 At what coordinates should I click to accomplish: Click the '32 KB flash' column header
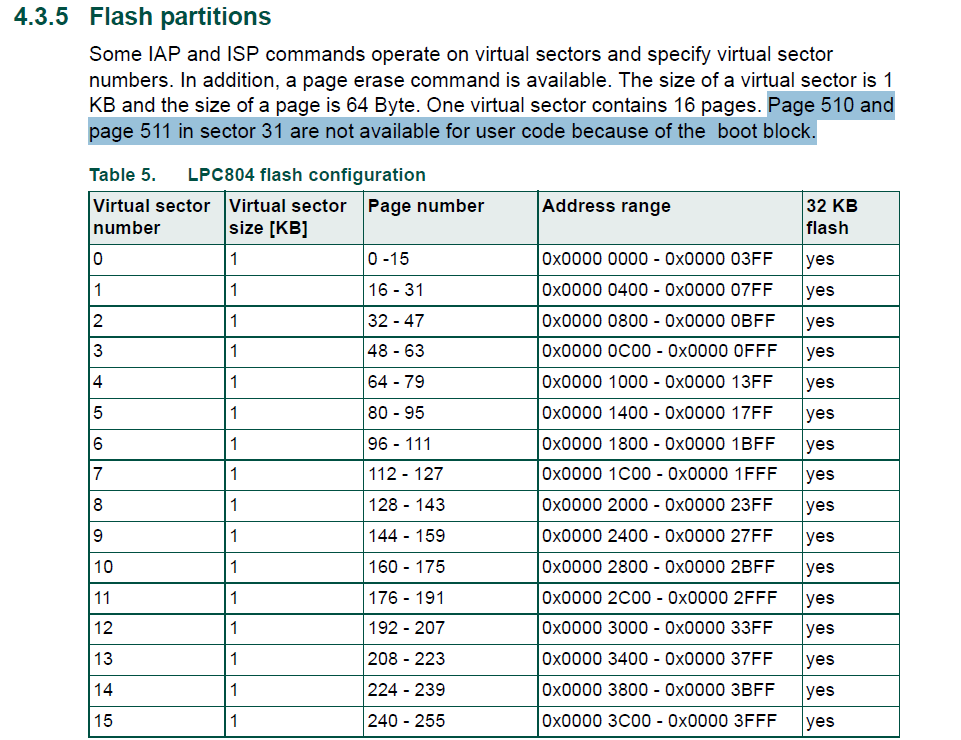851,217
